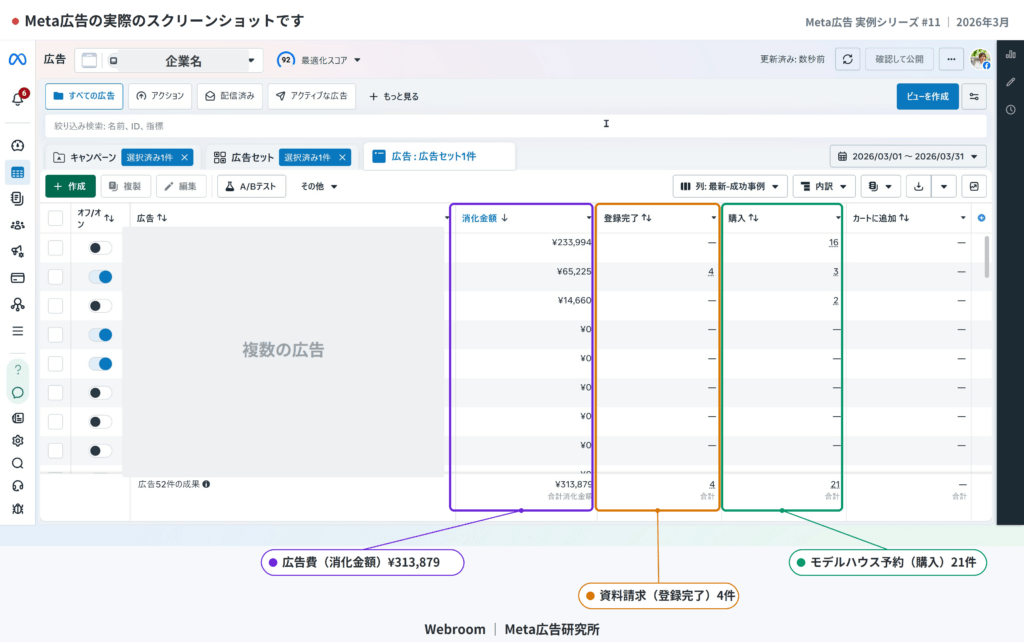The height and width of the screenshot is (642, 1024).
Task: Open the 内訳 breakdown dropdown
Action: coord(824,187)
